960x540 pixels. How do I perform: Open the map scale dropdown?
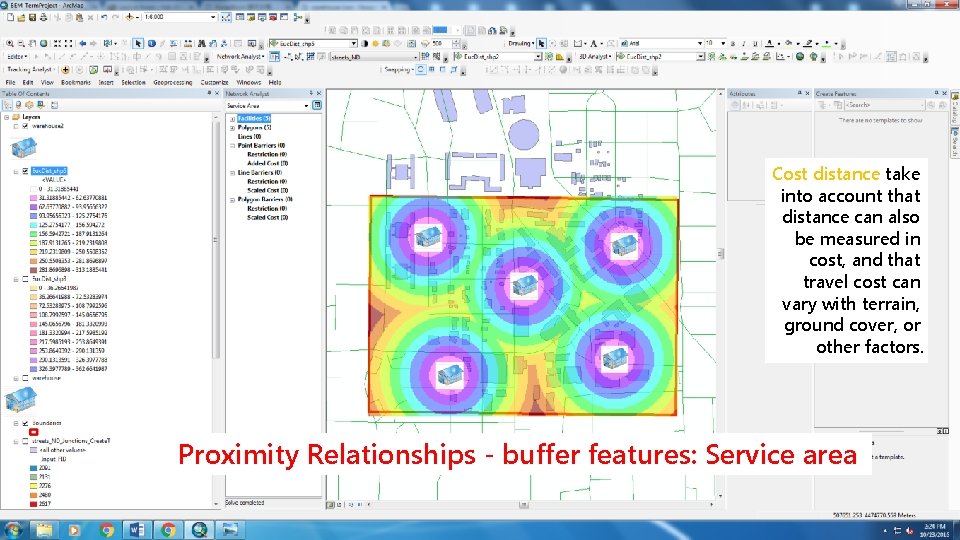212,17
